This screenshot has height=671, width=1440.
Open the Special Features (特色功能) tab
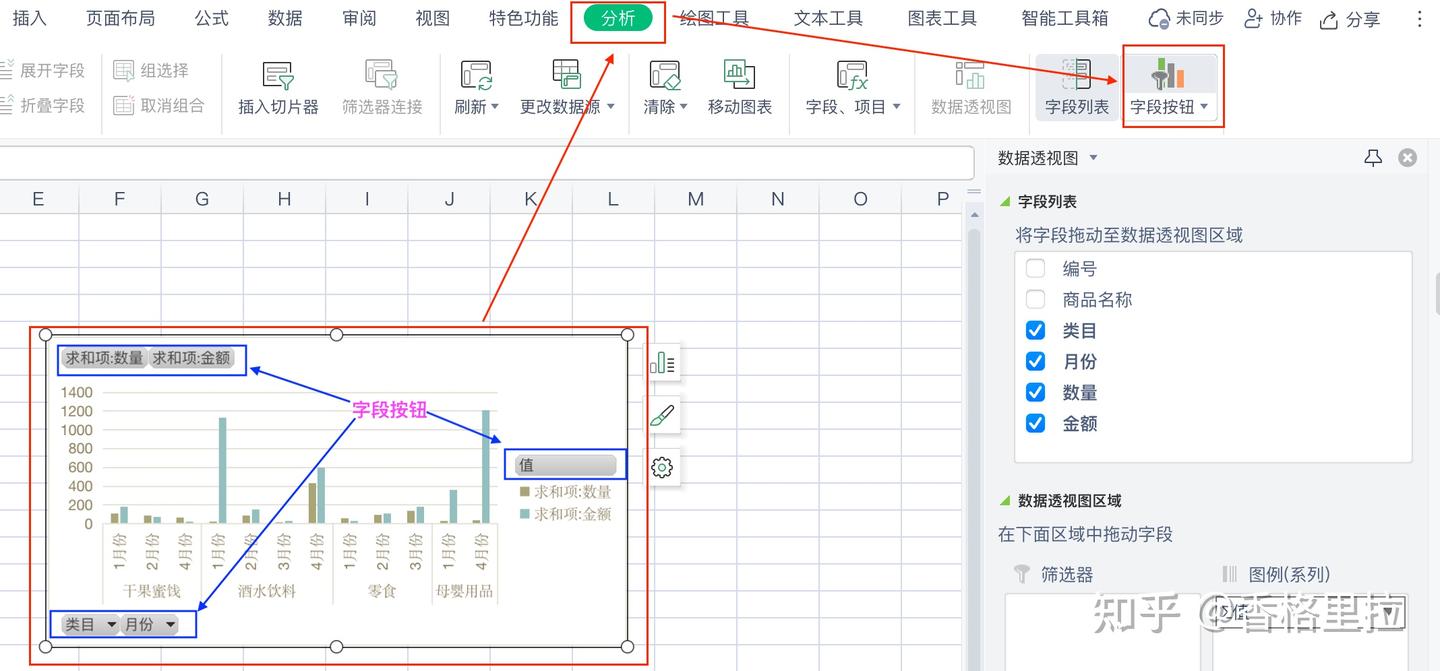tap(523, 18)
